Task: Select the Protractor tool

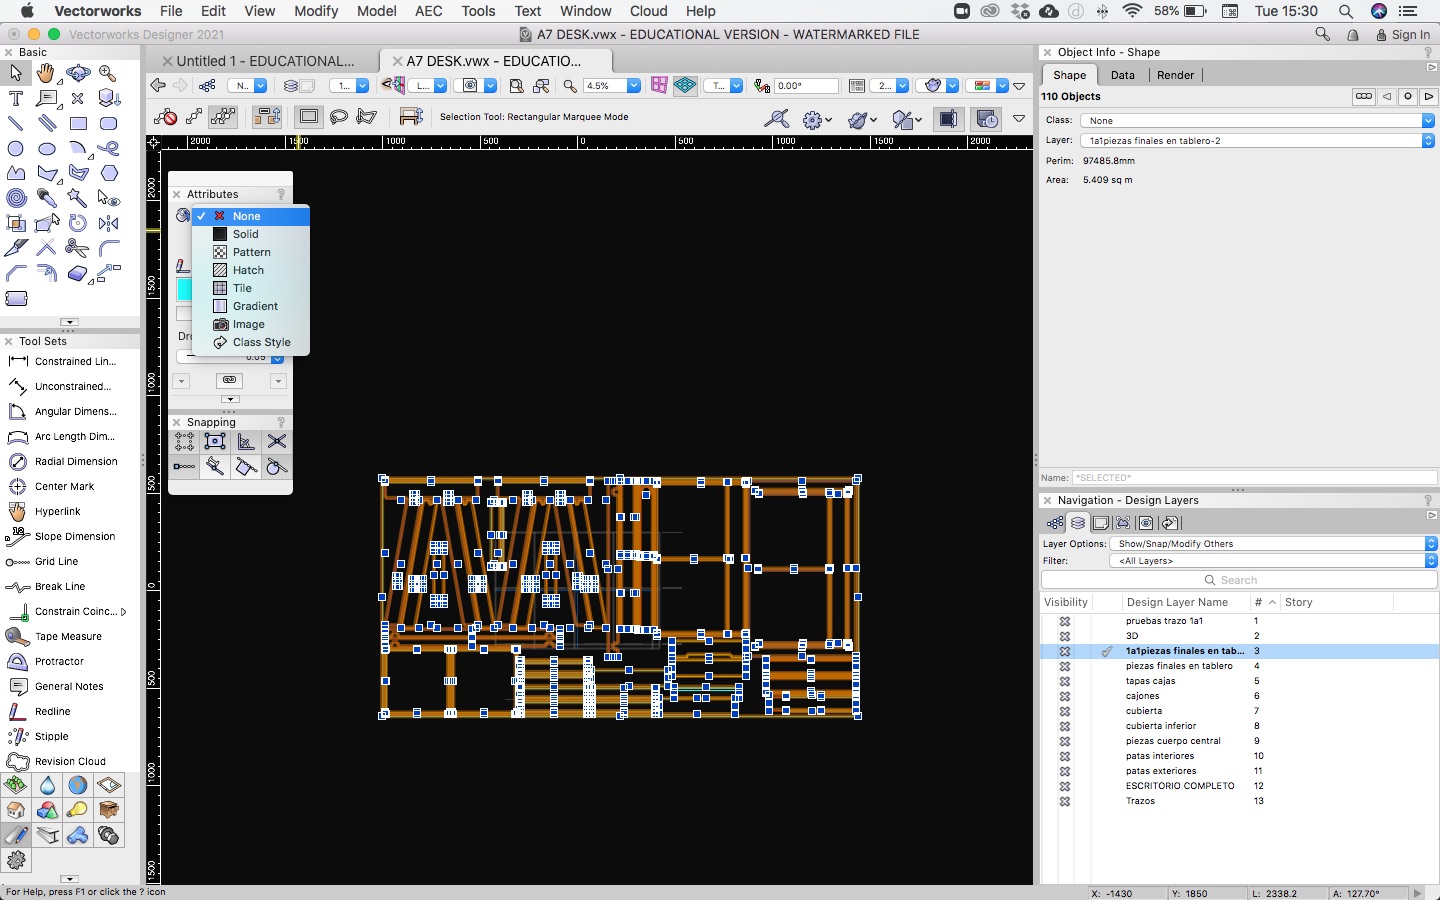Action: point(59,661)
